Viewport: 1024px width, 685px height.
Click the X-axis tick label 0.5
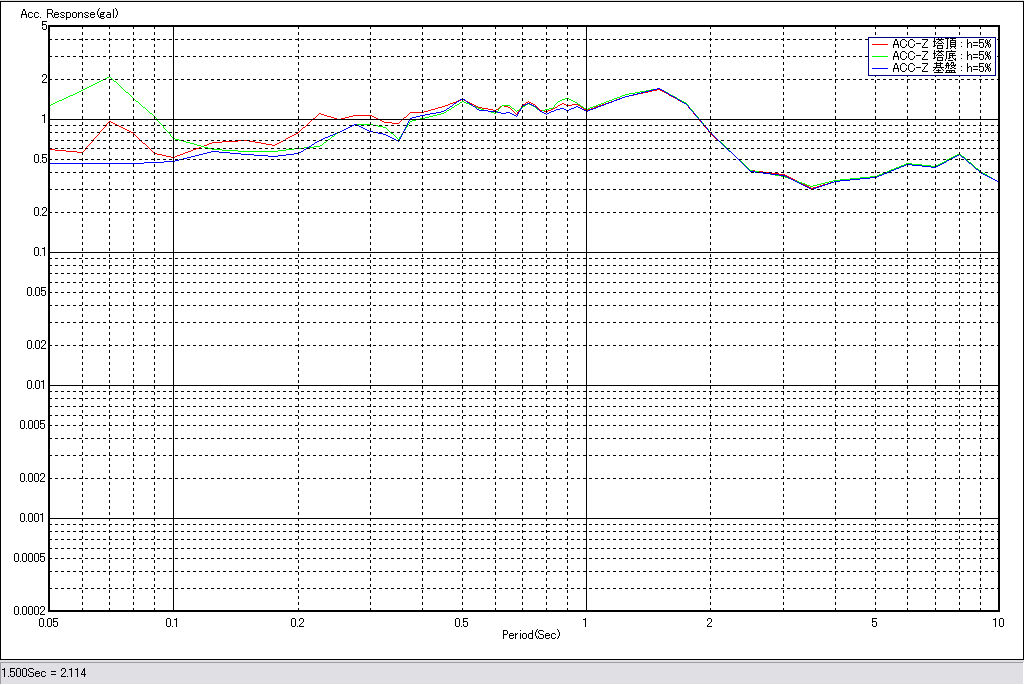pos(461,623)
